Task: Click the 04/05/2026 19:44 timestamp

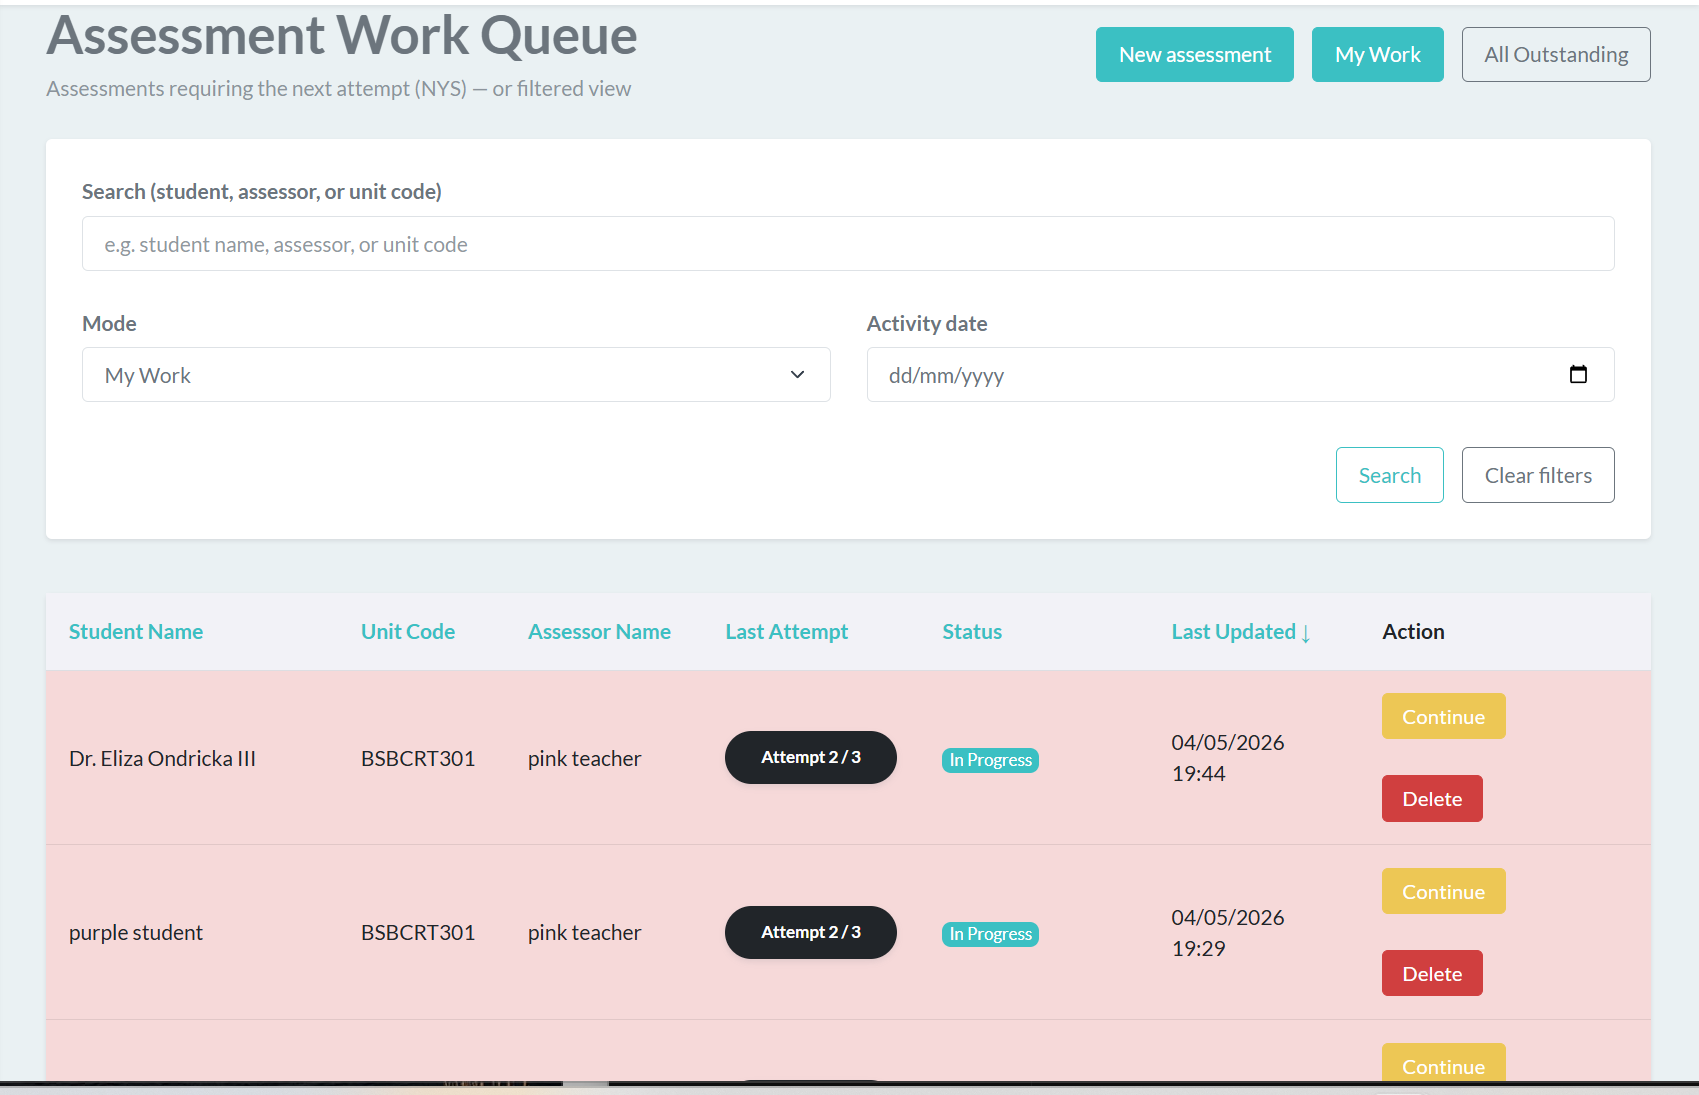Action: (1228, 758)
